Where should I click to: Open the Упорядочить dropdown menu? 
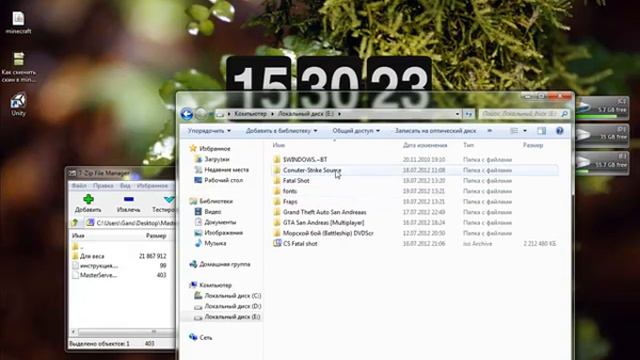209,131
